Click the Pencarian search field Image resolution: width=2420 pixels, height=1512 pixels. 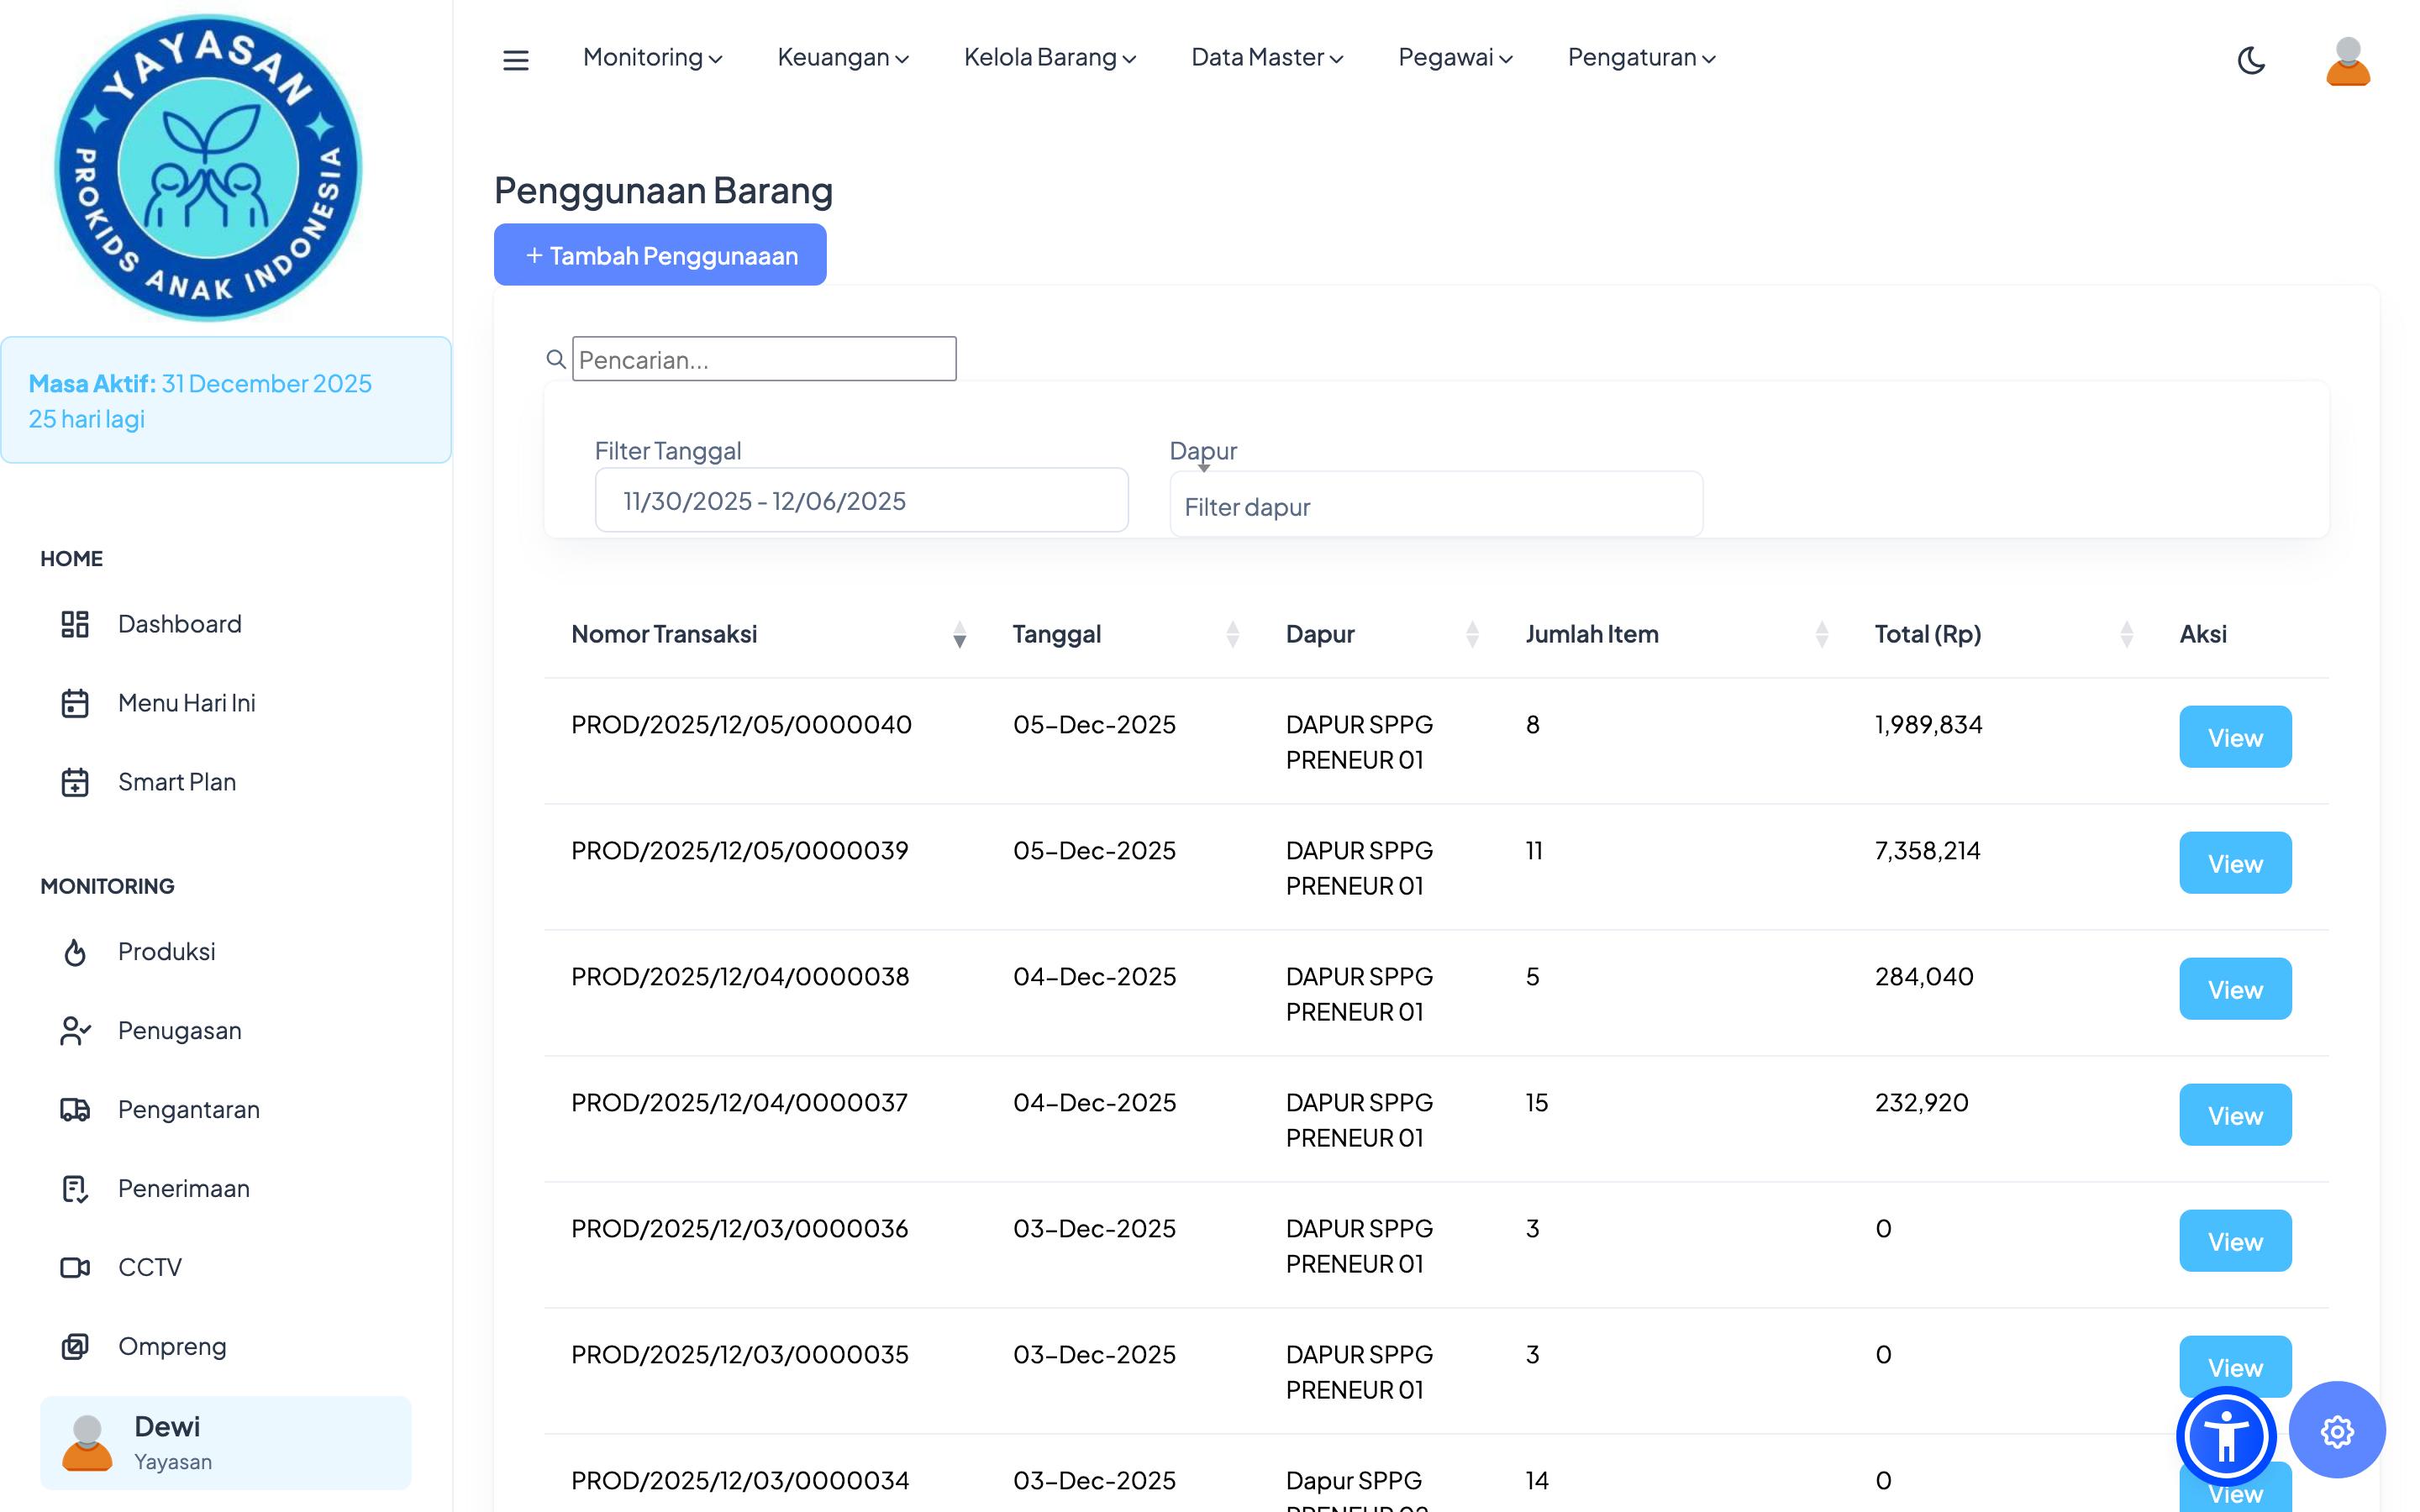[764, 359]
